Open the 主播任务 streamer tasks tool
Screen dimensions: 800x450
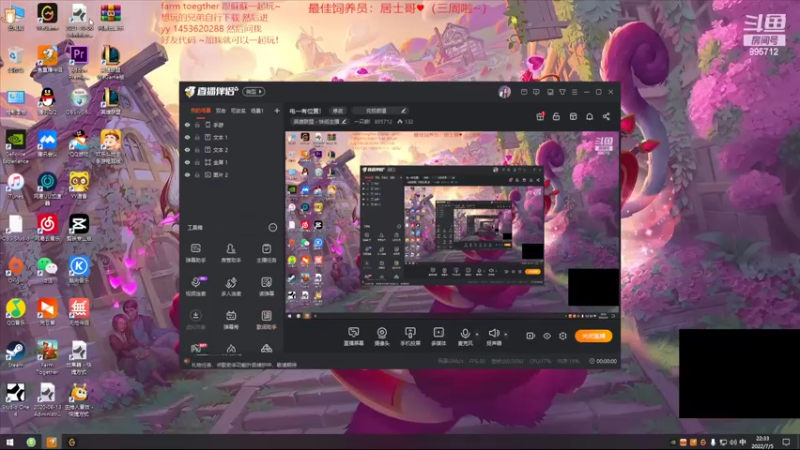[x=266, y=253]
